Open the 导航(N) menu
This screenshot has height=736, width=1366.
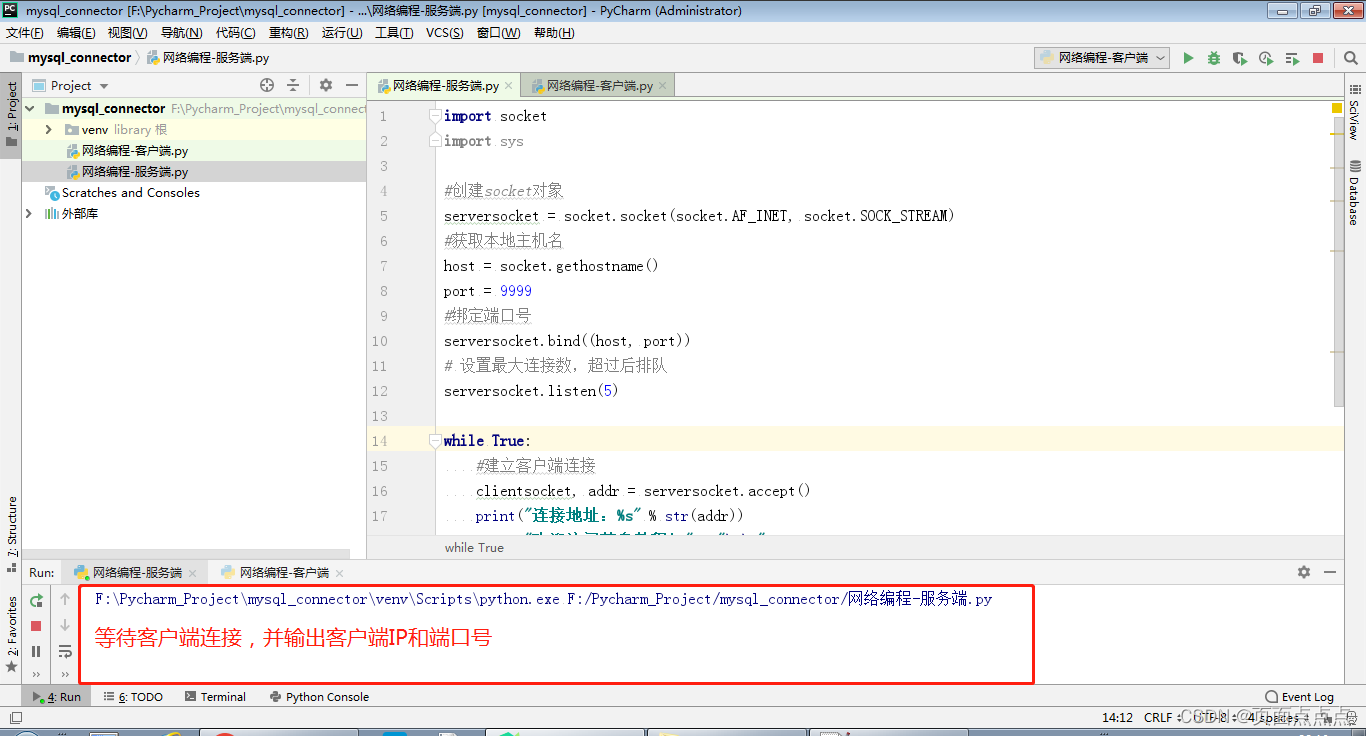(x=181, y=33)
